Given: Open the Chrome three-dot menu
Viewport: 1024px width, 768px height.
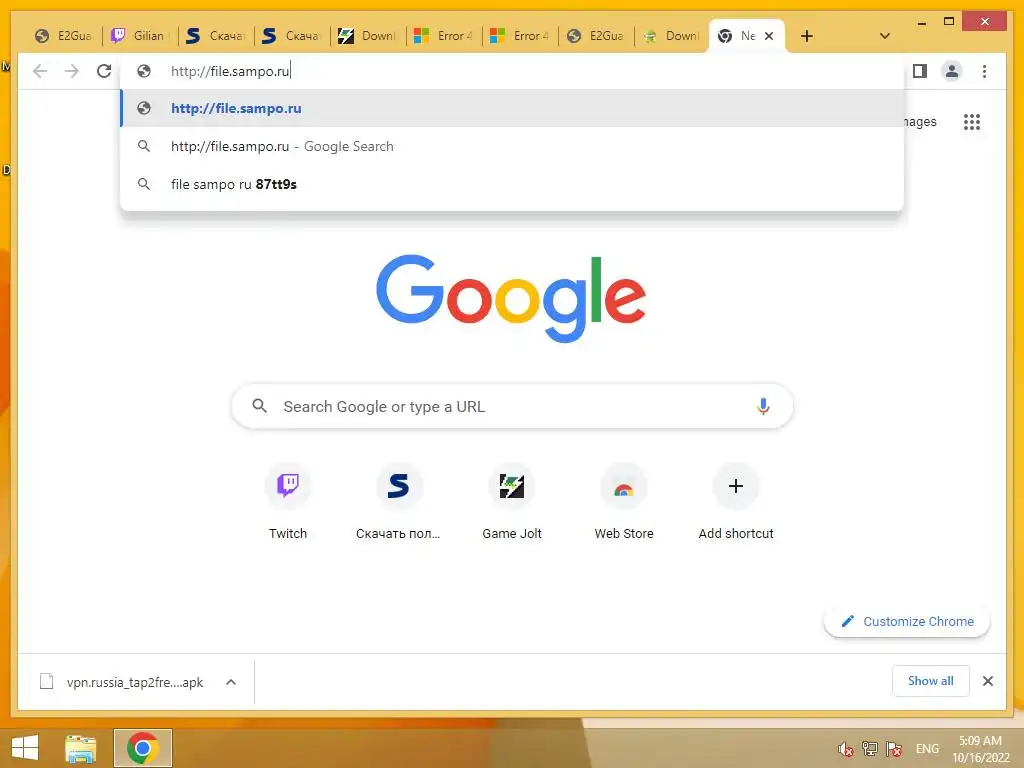Looking at the screenshot, I should pos(984,71).
